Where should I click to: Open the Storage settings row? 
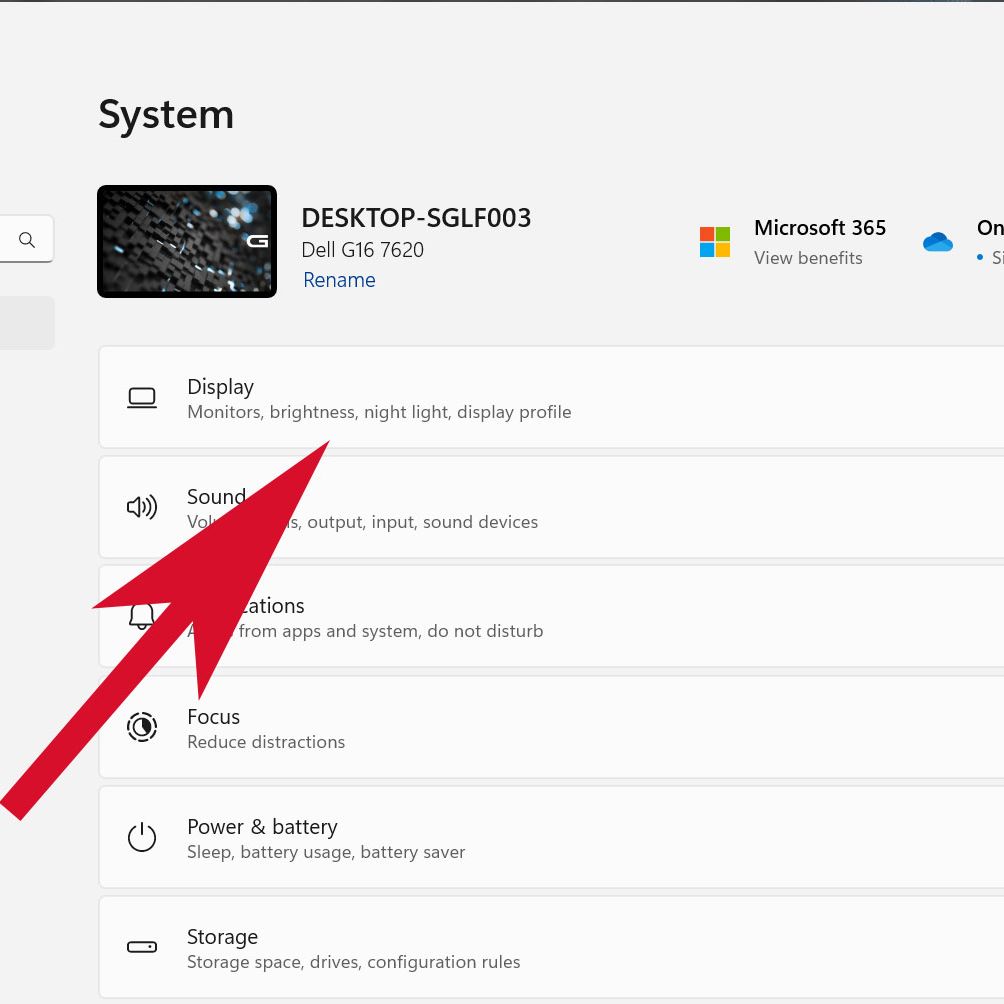click(x=600, y=948)
